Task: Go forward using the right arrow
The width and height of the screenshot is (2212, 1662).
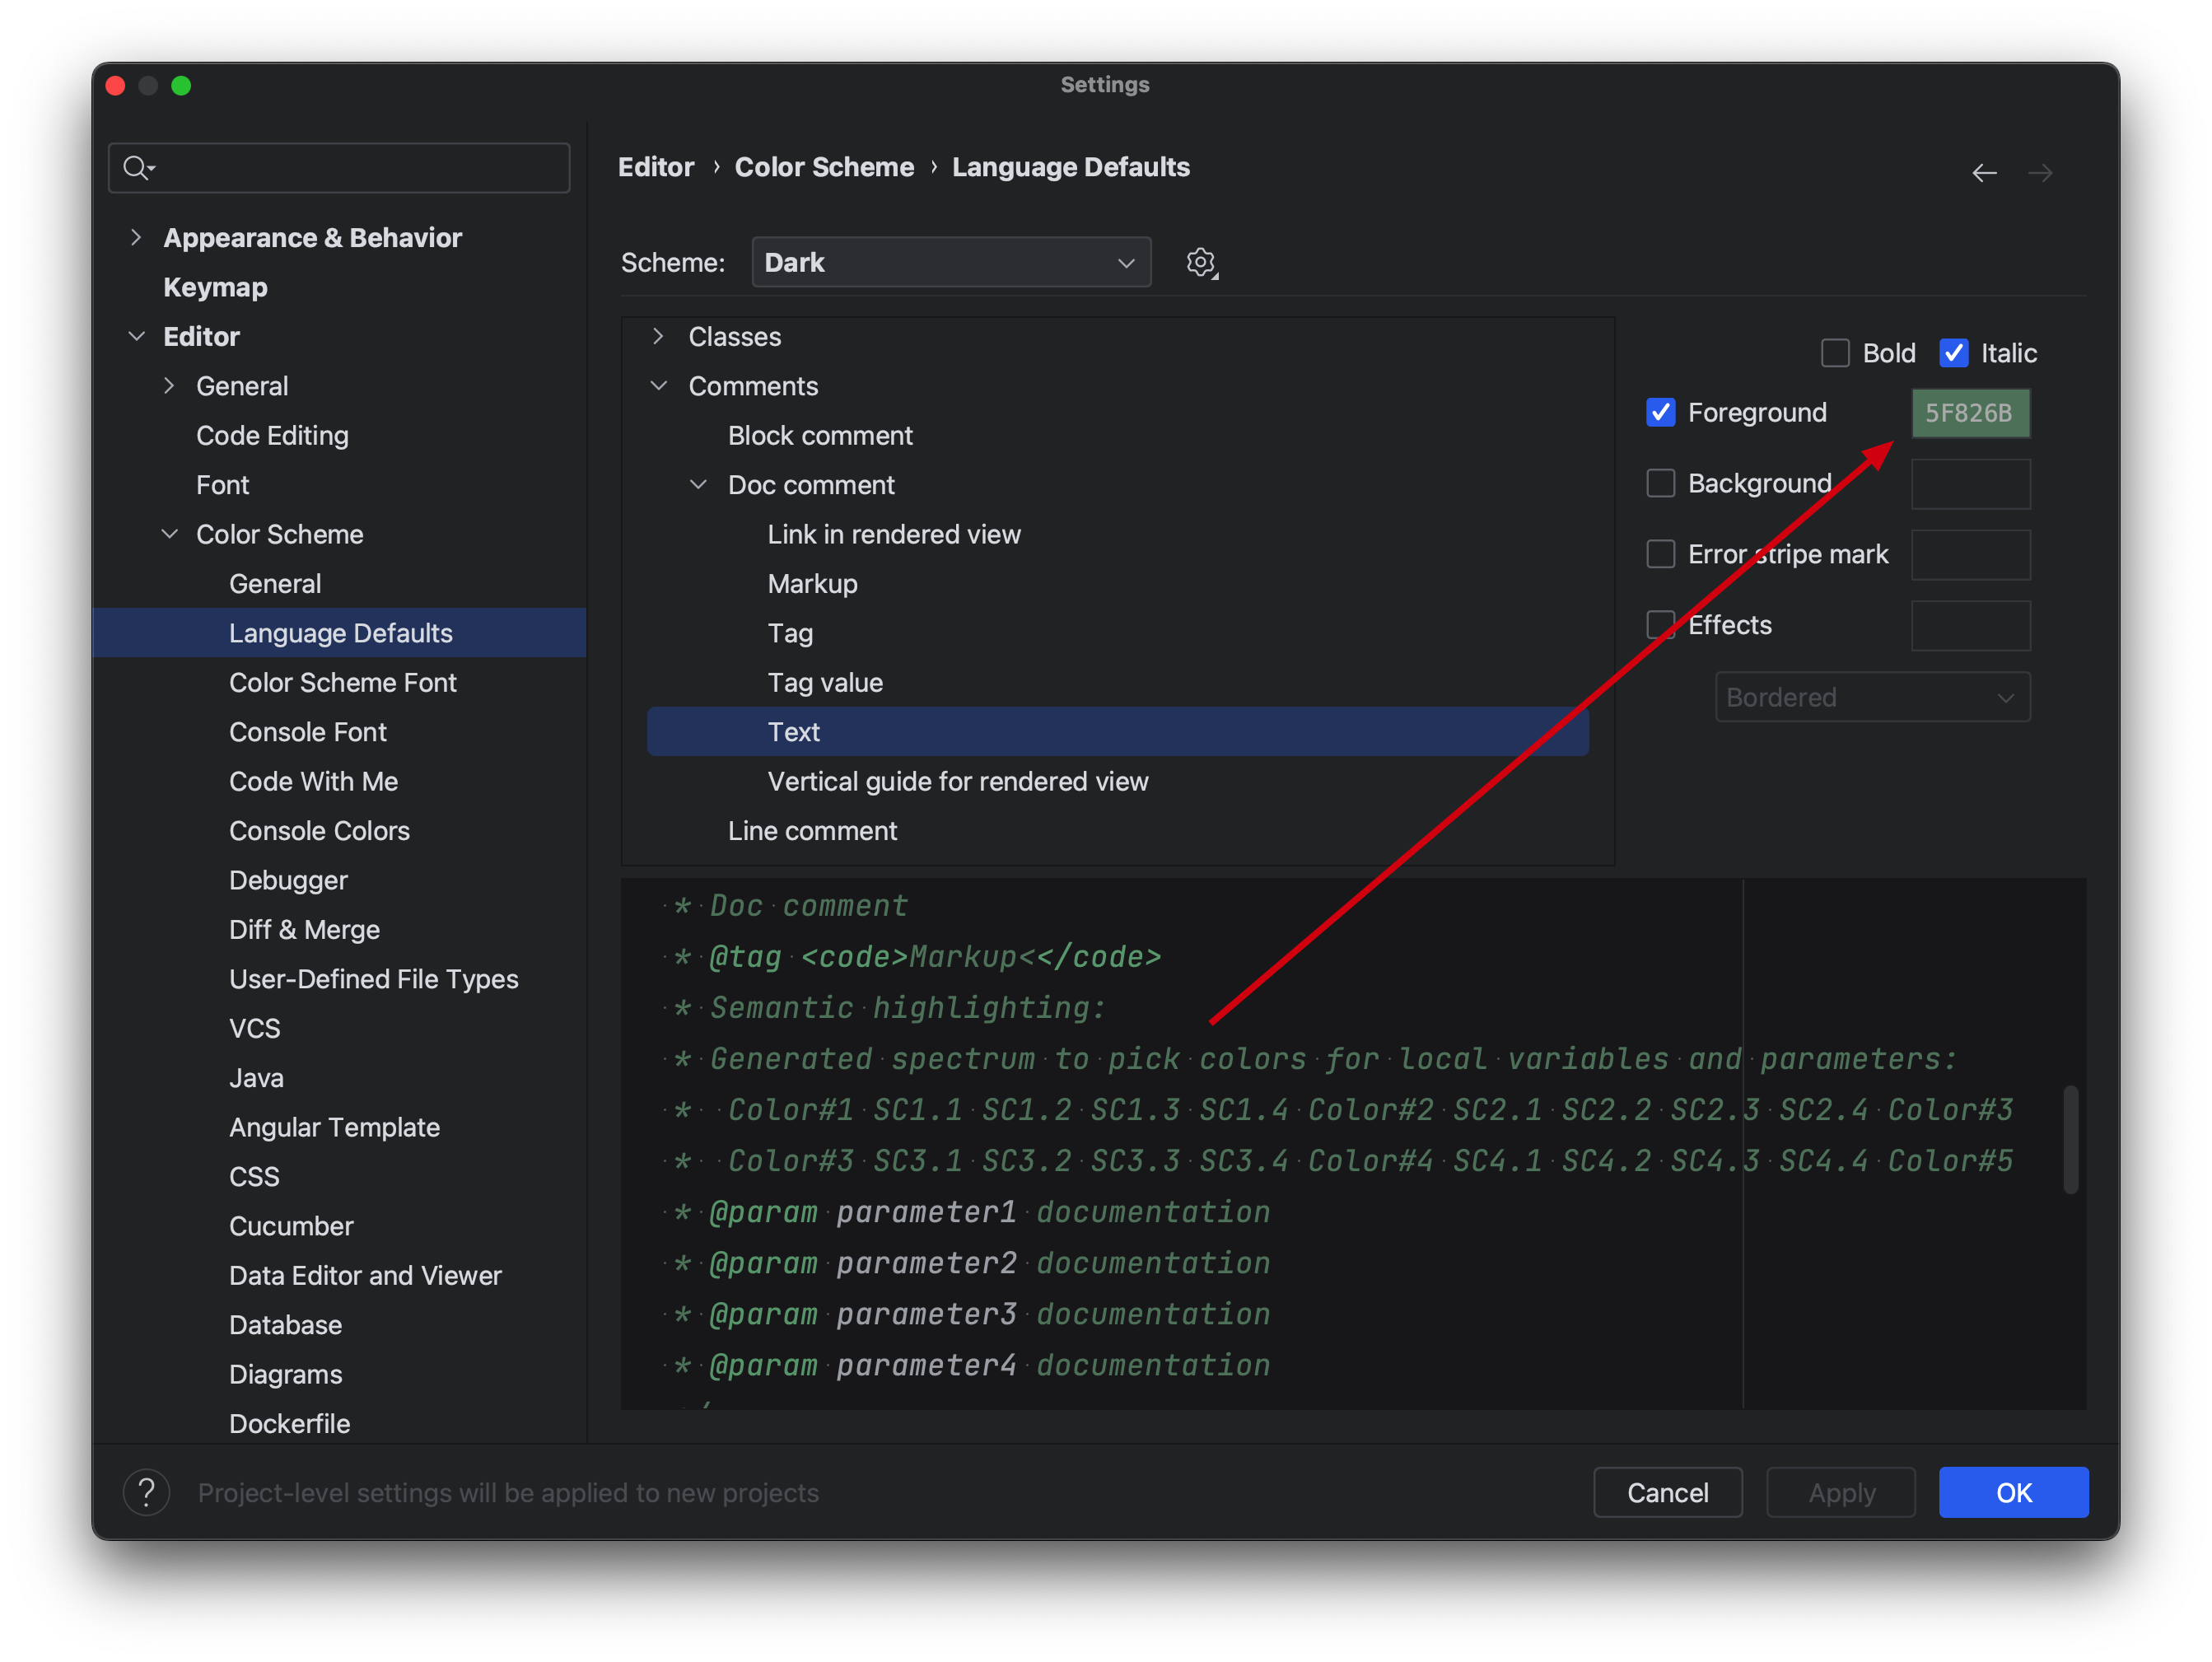Action: coord(2040,173)
